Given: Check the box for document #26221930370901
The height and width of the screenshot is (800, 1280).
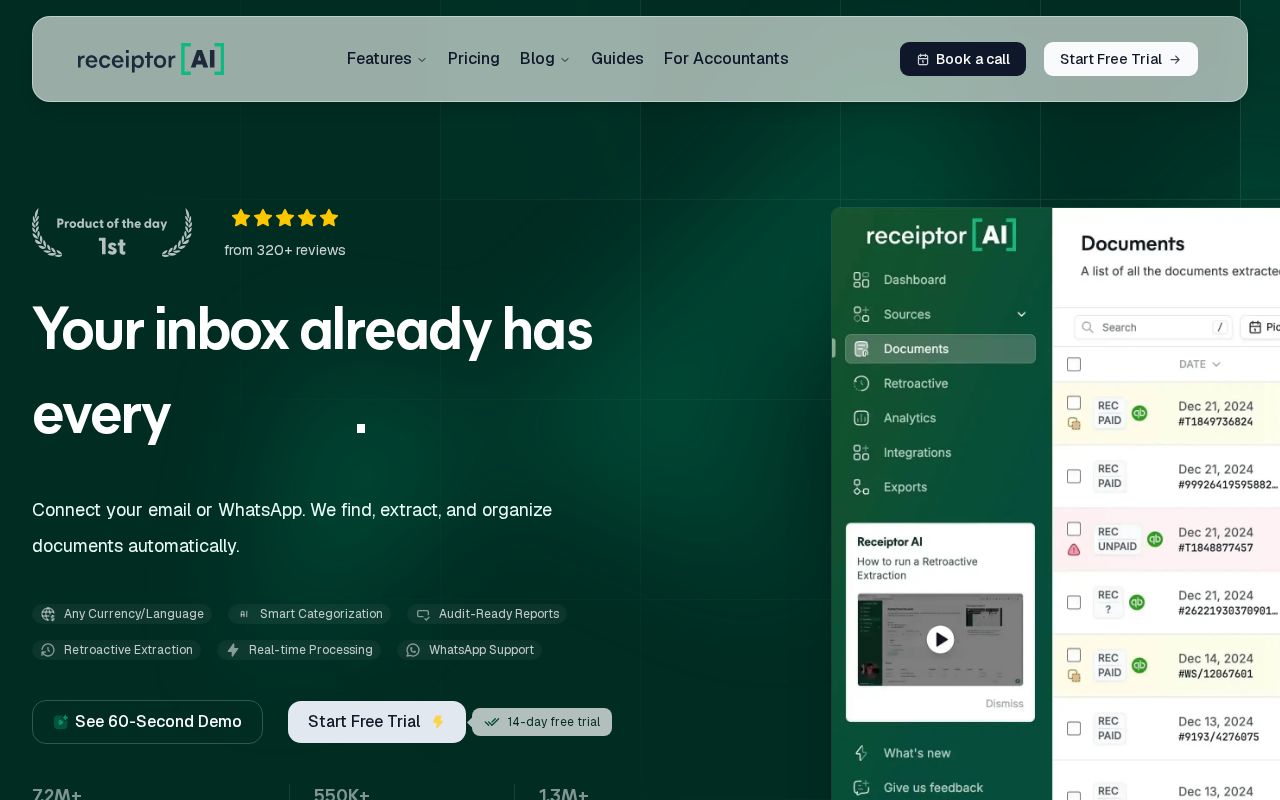Looking at the screenshot, I should point(1074,602).
